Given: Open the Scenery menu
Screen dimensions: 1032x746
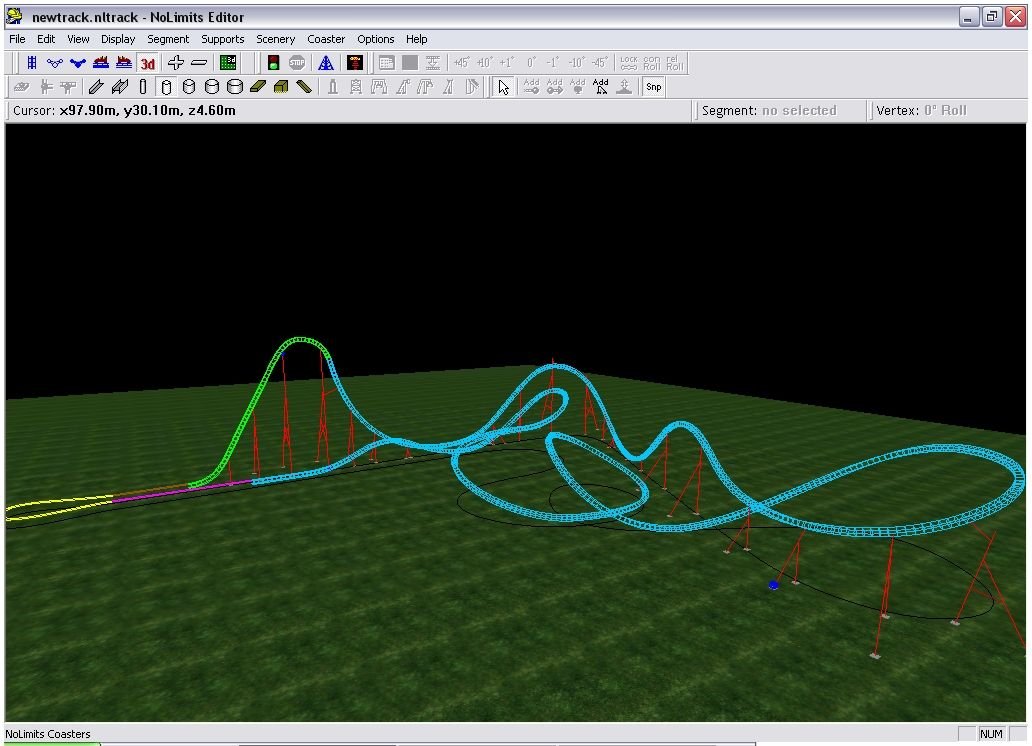Looking at the screenshot, I should (x=275, y=40).
